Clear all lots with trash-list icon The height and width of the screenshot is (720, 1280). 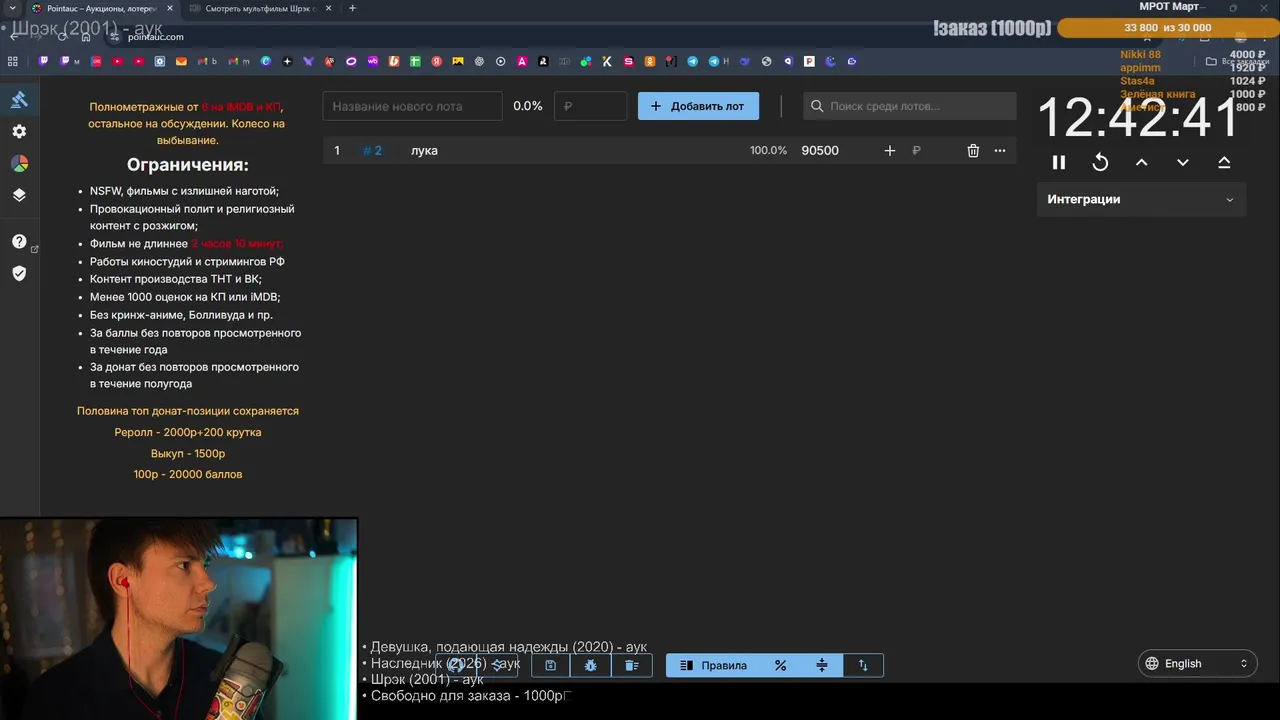pyautogui.click(x=632, y=665)
